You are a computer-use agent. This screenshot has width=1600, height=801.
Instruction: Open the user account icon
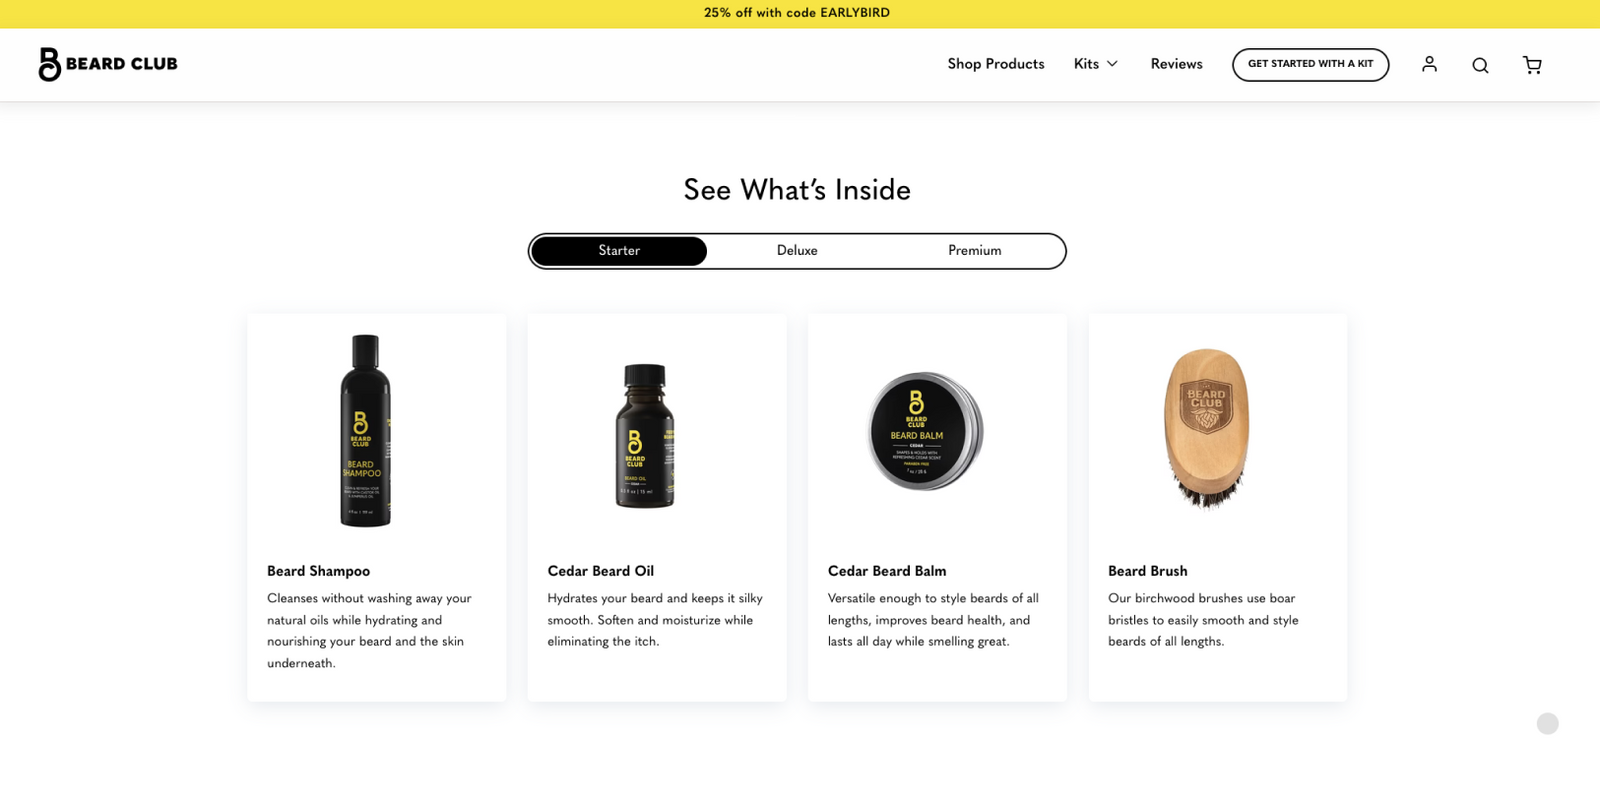1429,64
